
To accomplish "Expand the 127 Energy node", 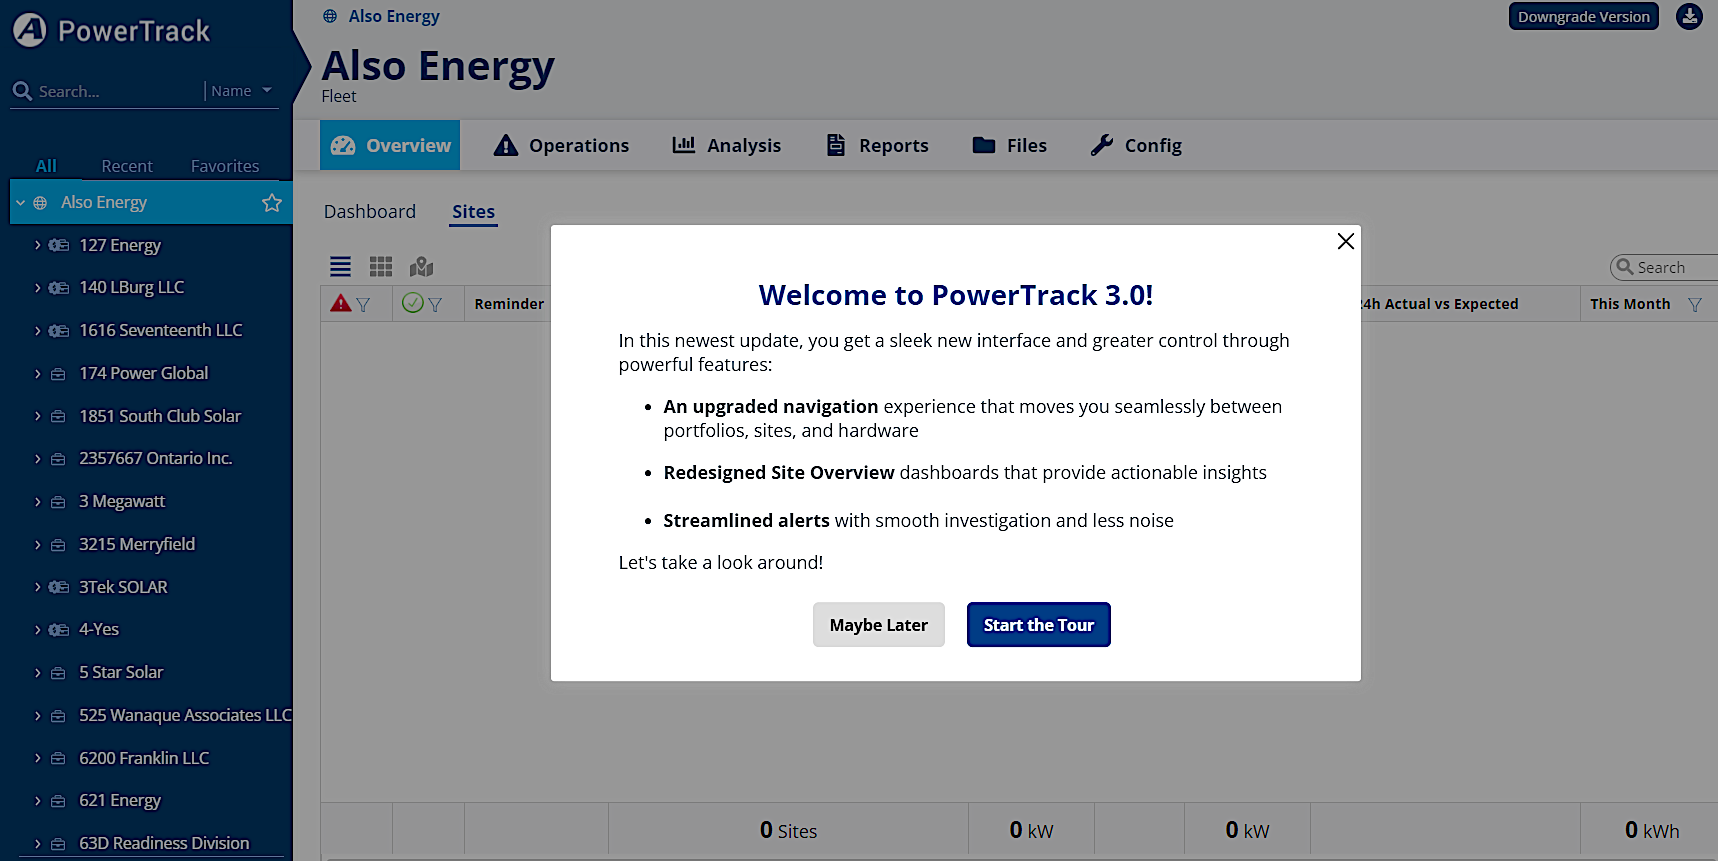I will (x=37, y=245).
